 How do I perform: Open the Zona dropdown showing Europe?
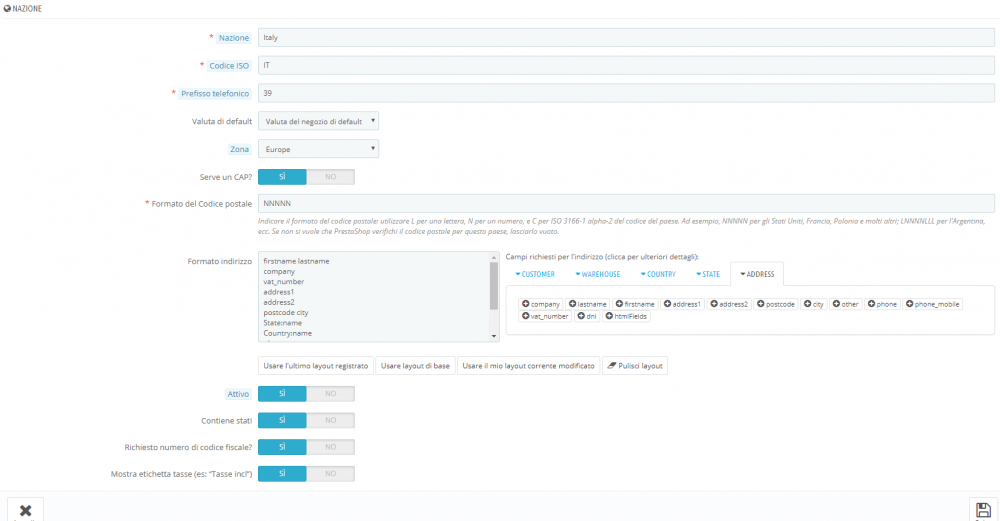point(318,149)
